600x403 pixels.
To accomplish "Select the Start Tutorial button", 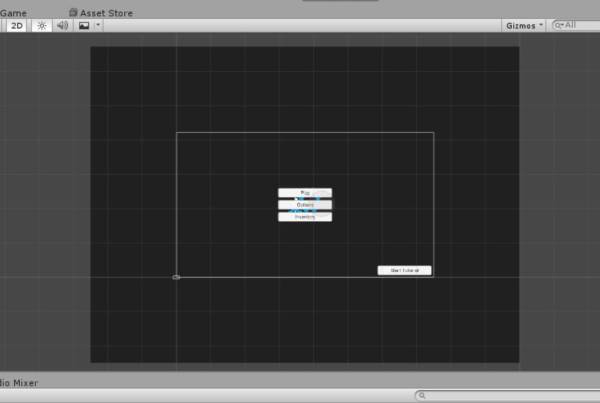I will [404, 270].
